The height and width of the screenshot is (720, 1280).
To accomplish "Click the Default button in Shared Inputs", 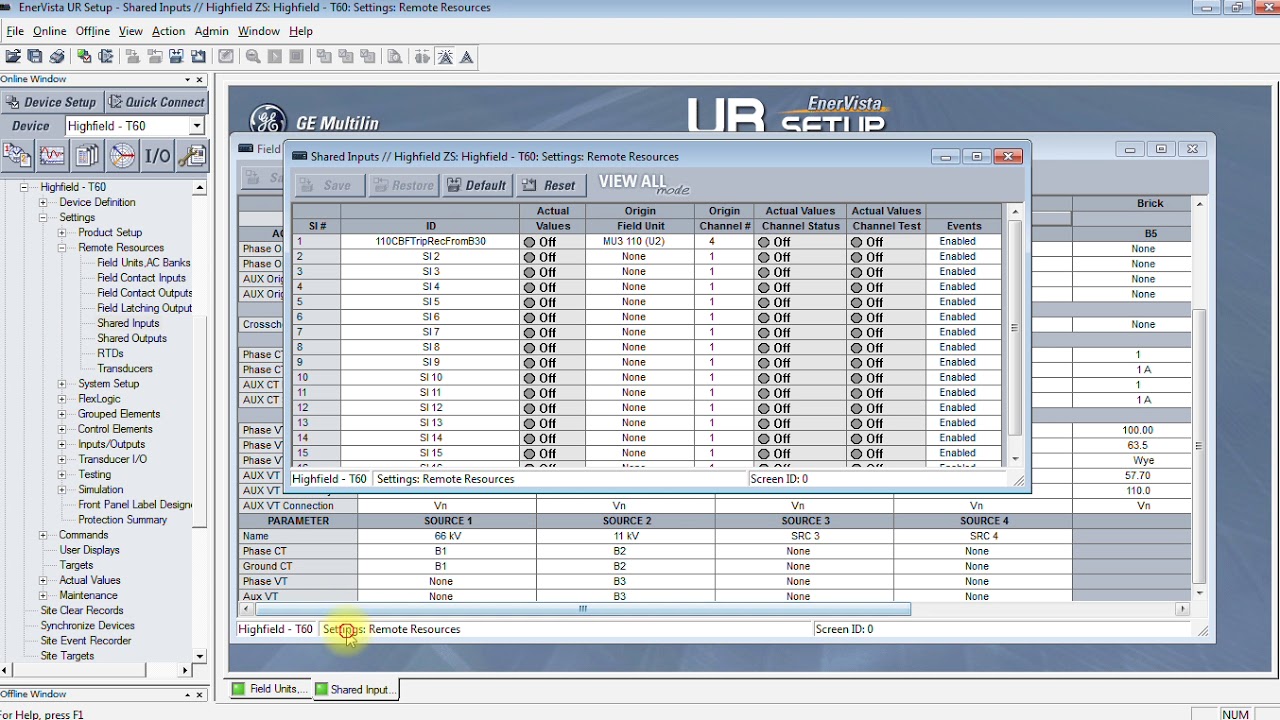I will [477, 185].
